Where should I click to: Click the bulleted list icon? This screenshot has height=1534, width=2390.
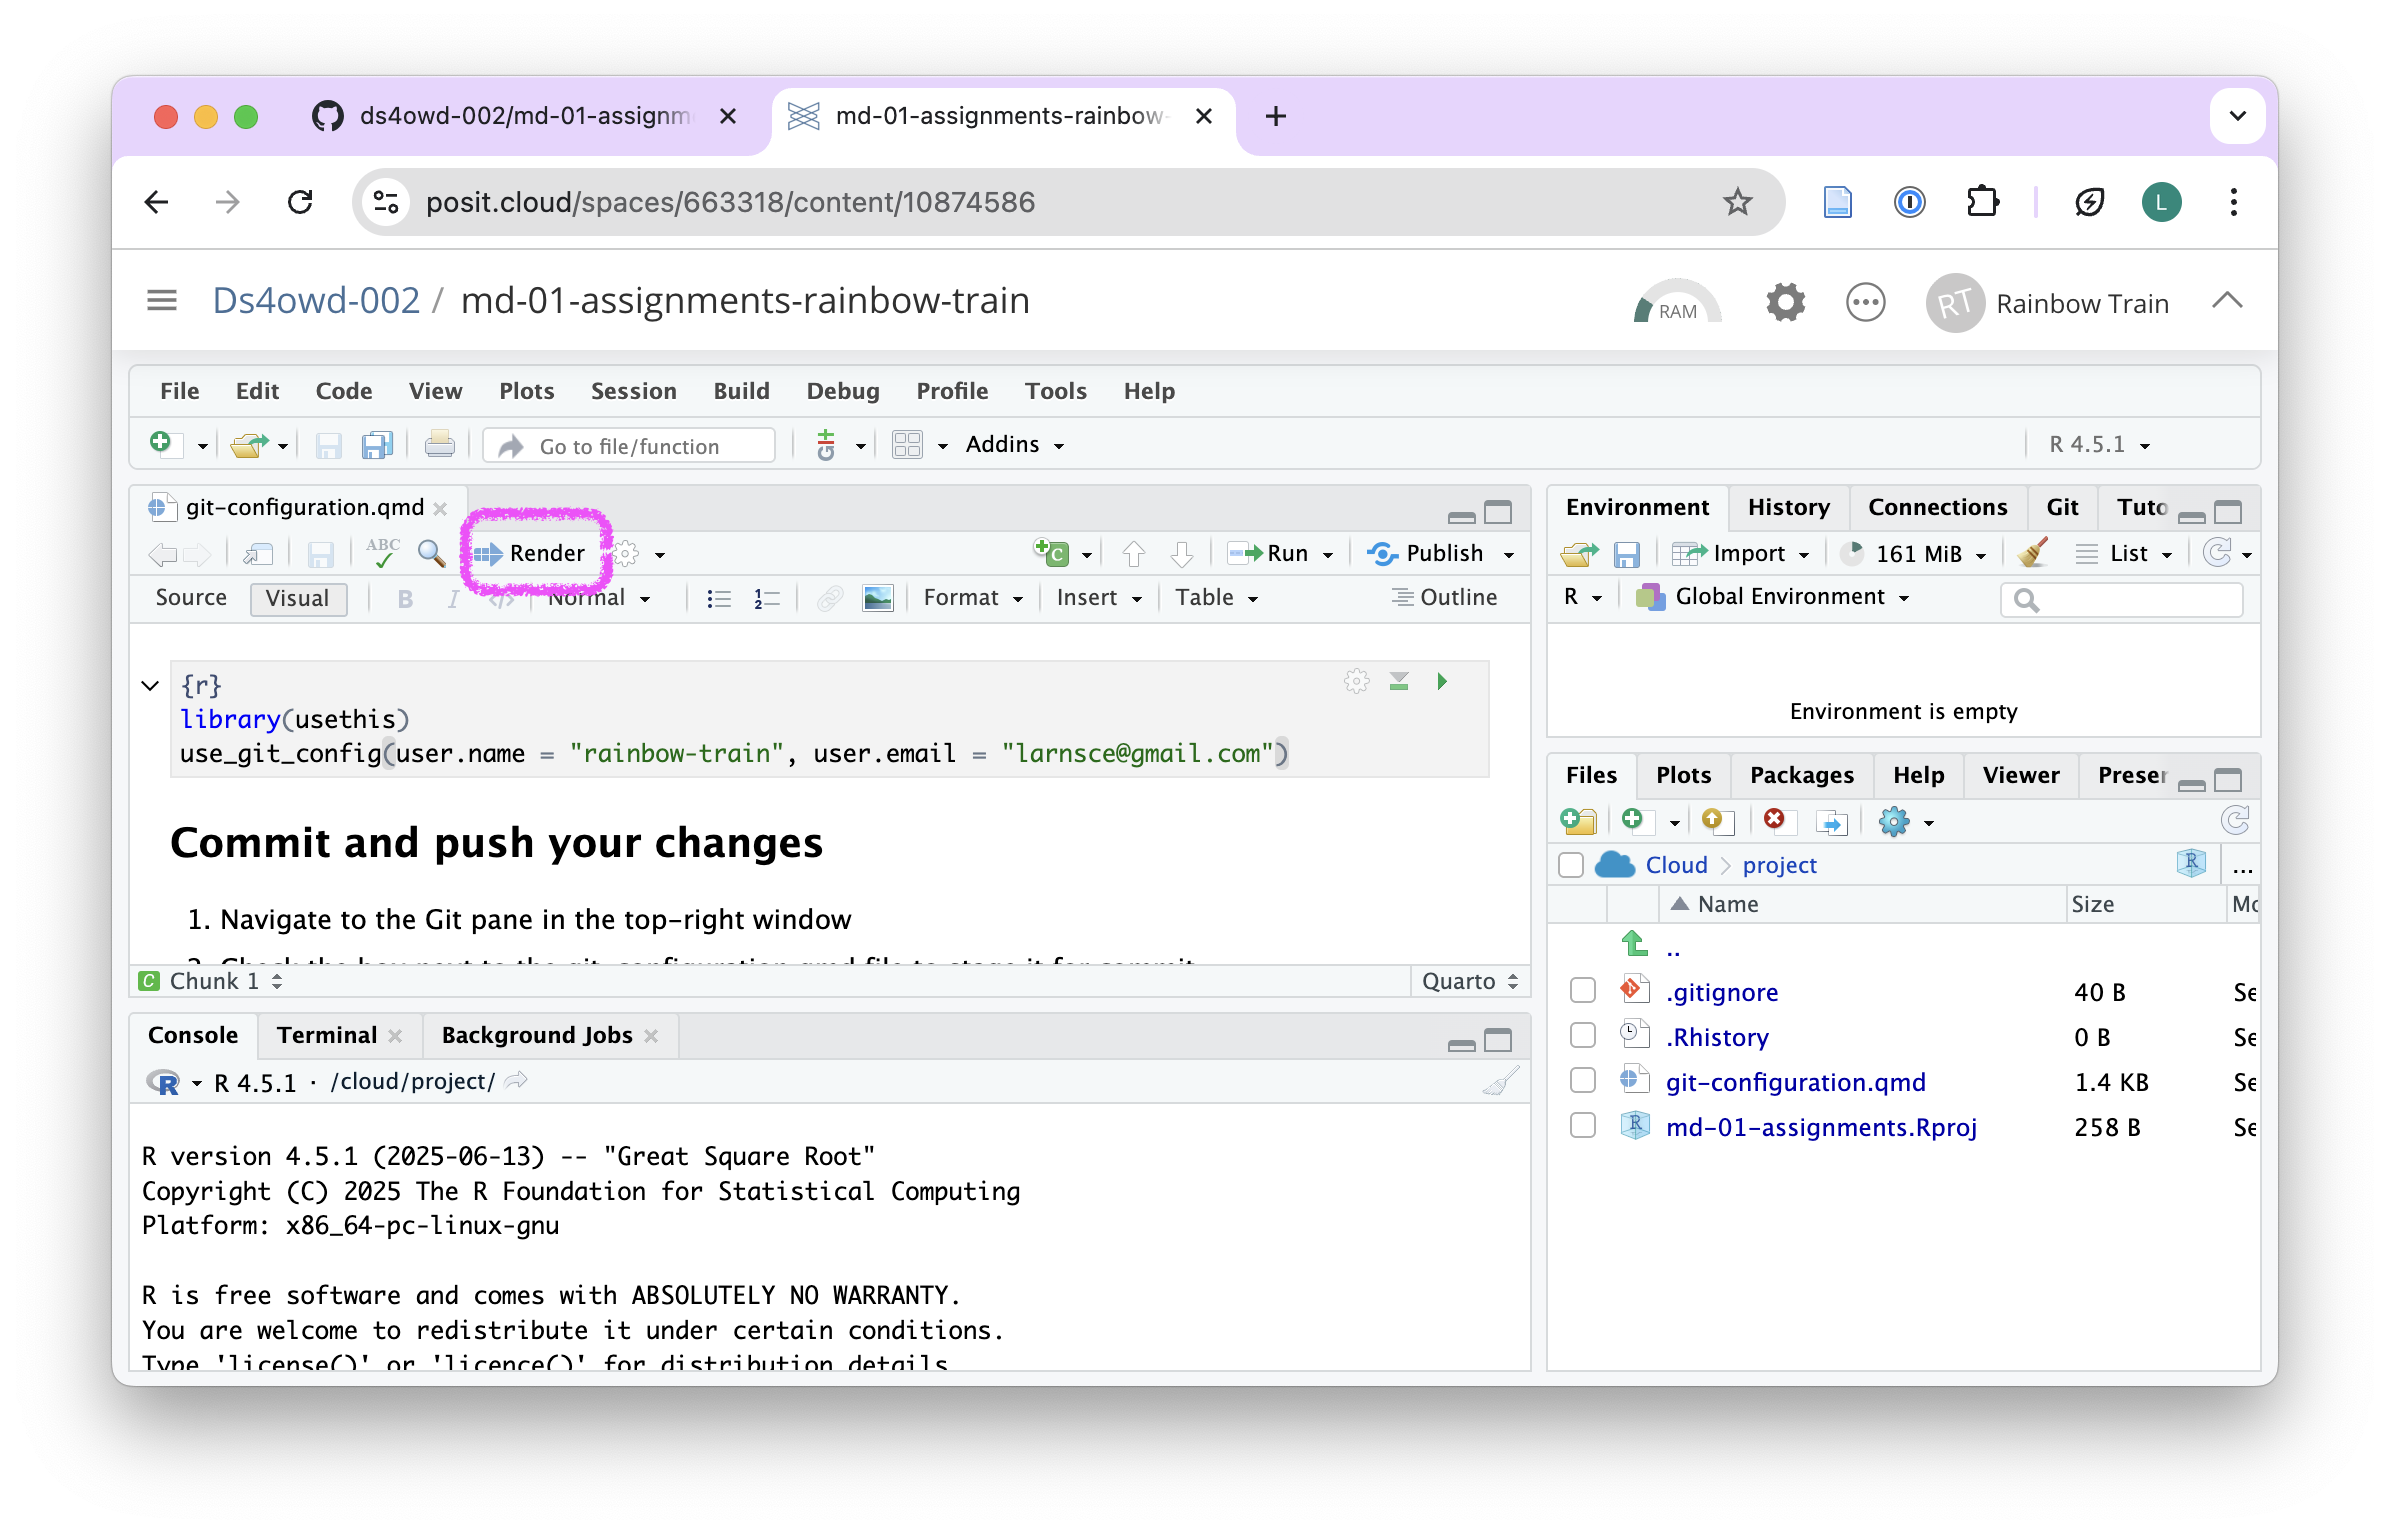pyautogui.click(x=718, y=598)
